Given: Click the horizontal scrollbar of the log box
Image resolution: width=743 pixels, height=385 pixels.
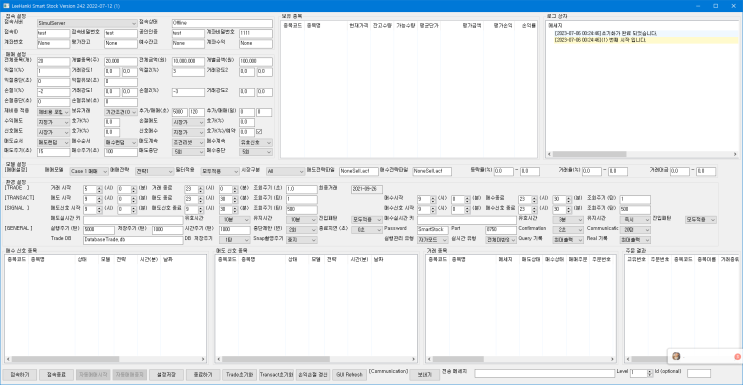Looking at the screenshot, I should (642, 154).
